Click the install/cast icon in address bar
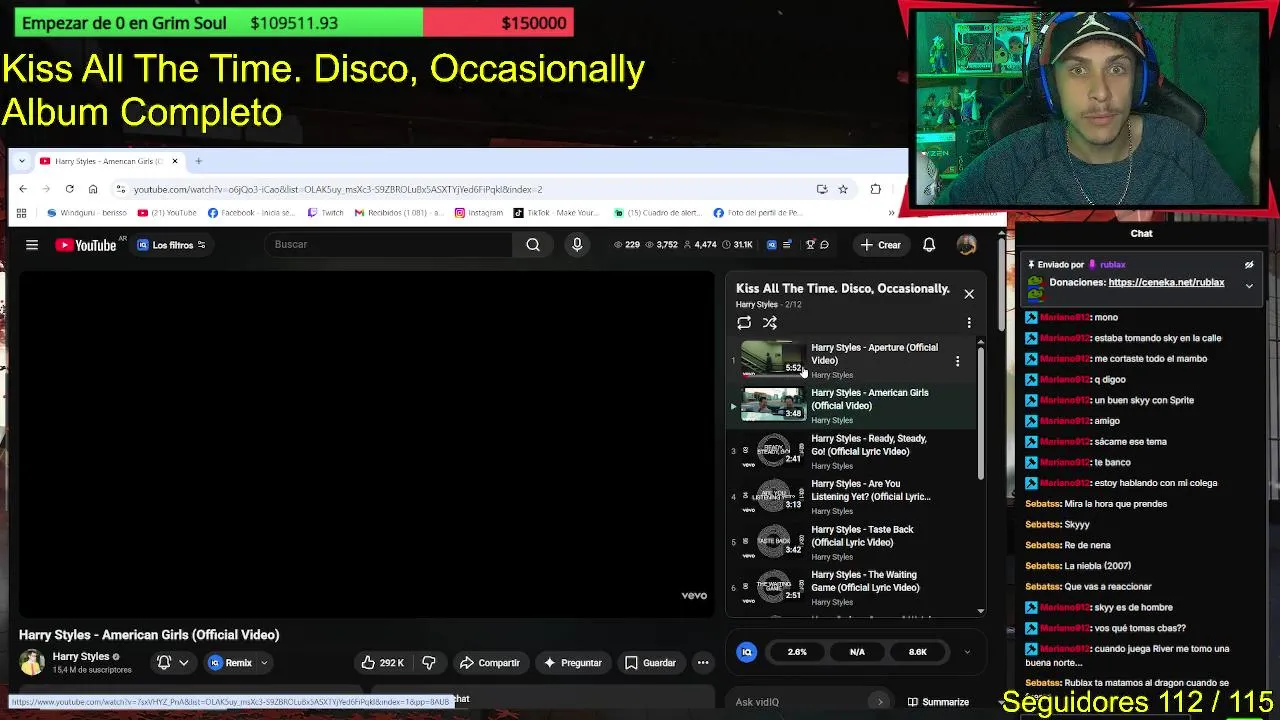 click(x=822, y=189)
